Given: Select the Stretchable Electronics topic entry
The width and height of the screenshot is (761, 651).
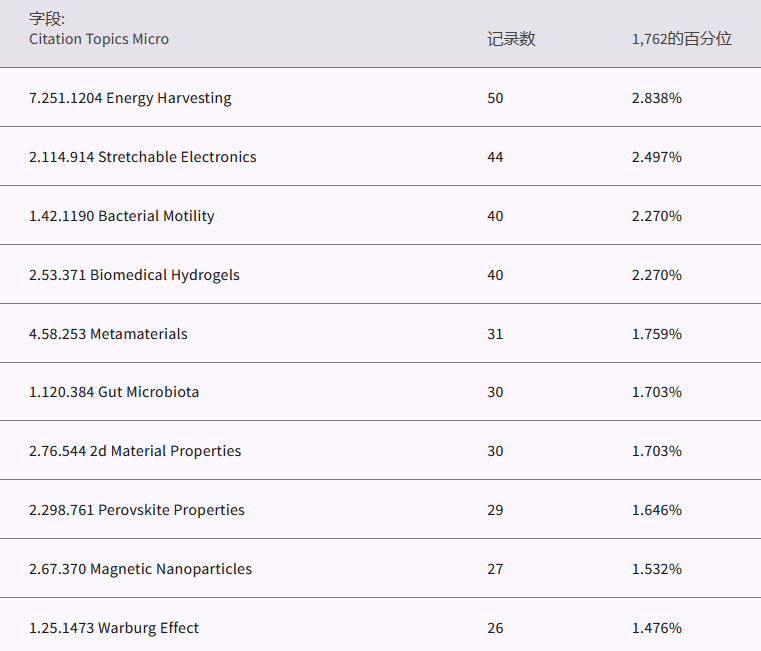Looking at the screenshot, I should tap(142, 157).
